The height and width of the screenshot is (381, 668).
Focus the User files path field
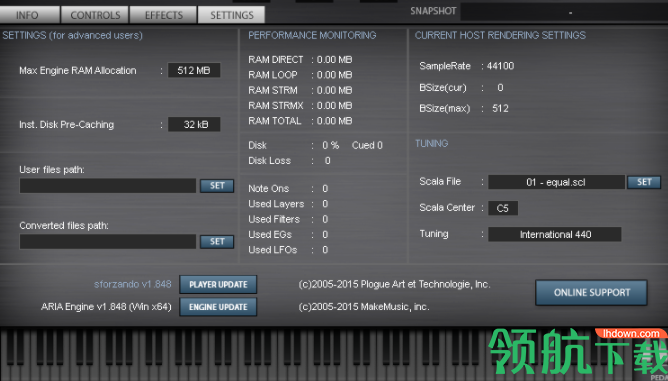pos(108,186)
